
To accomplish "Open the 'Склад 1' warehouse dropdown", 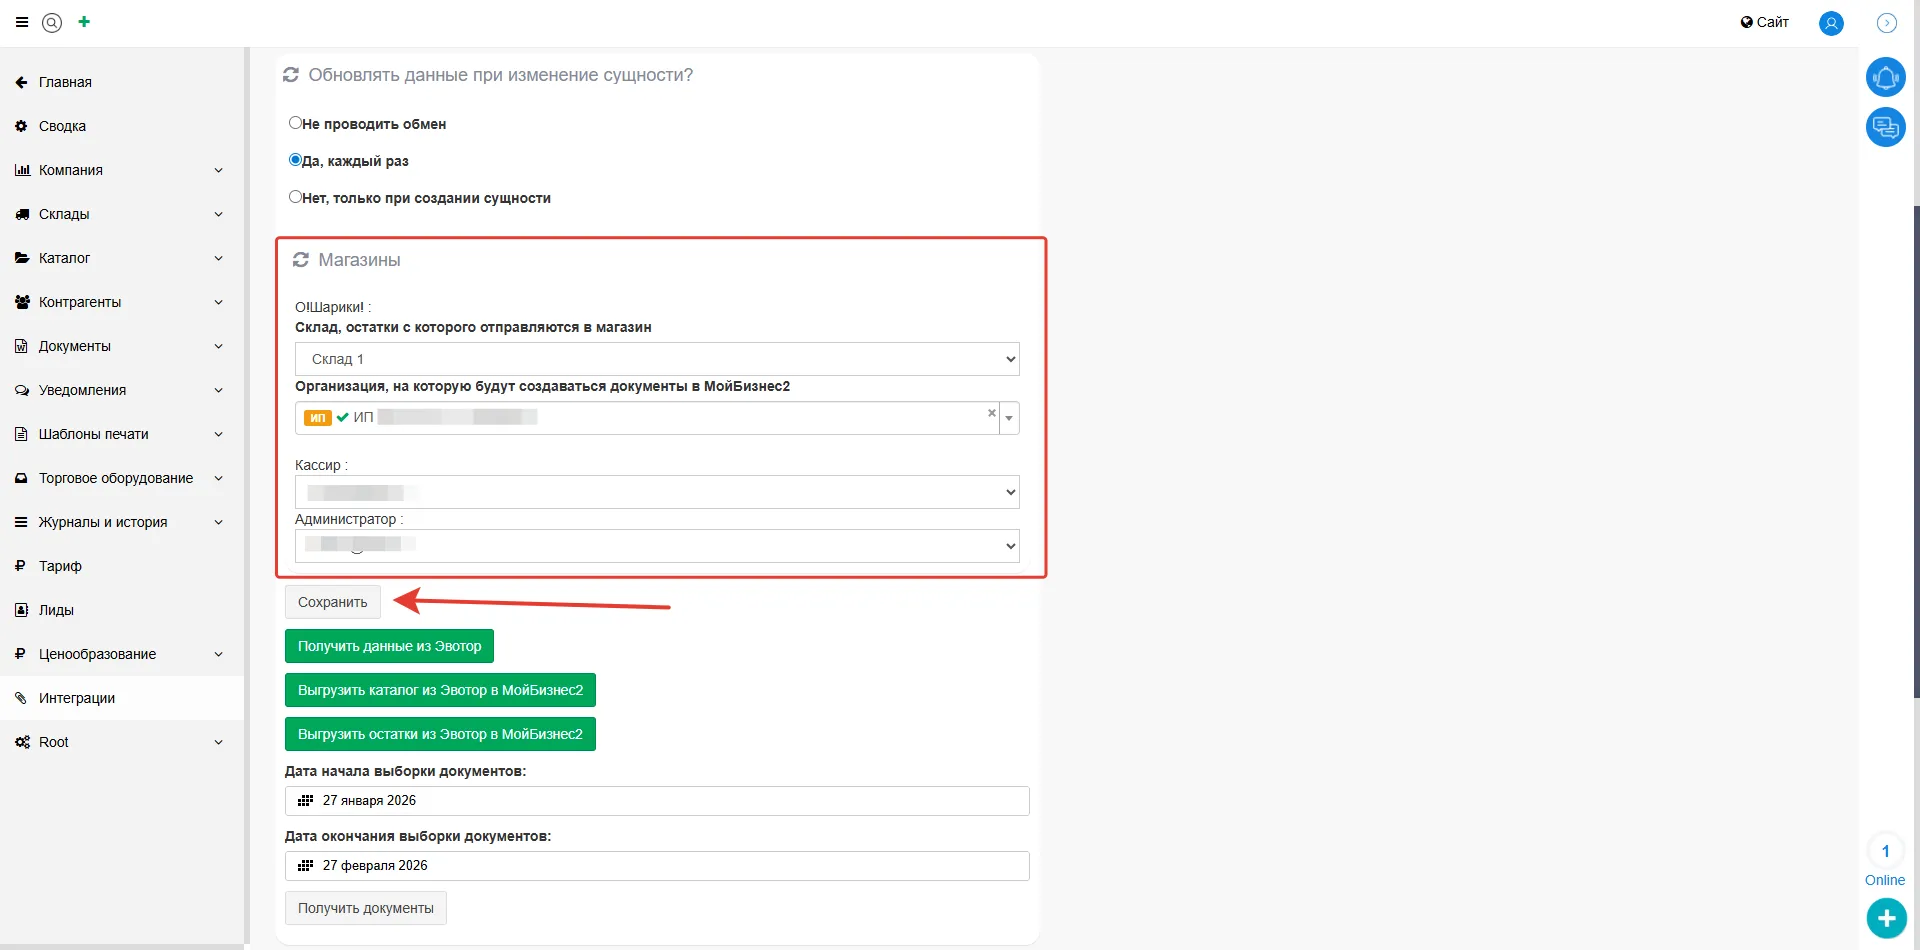I will tap(656, 359).
